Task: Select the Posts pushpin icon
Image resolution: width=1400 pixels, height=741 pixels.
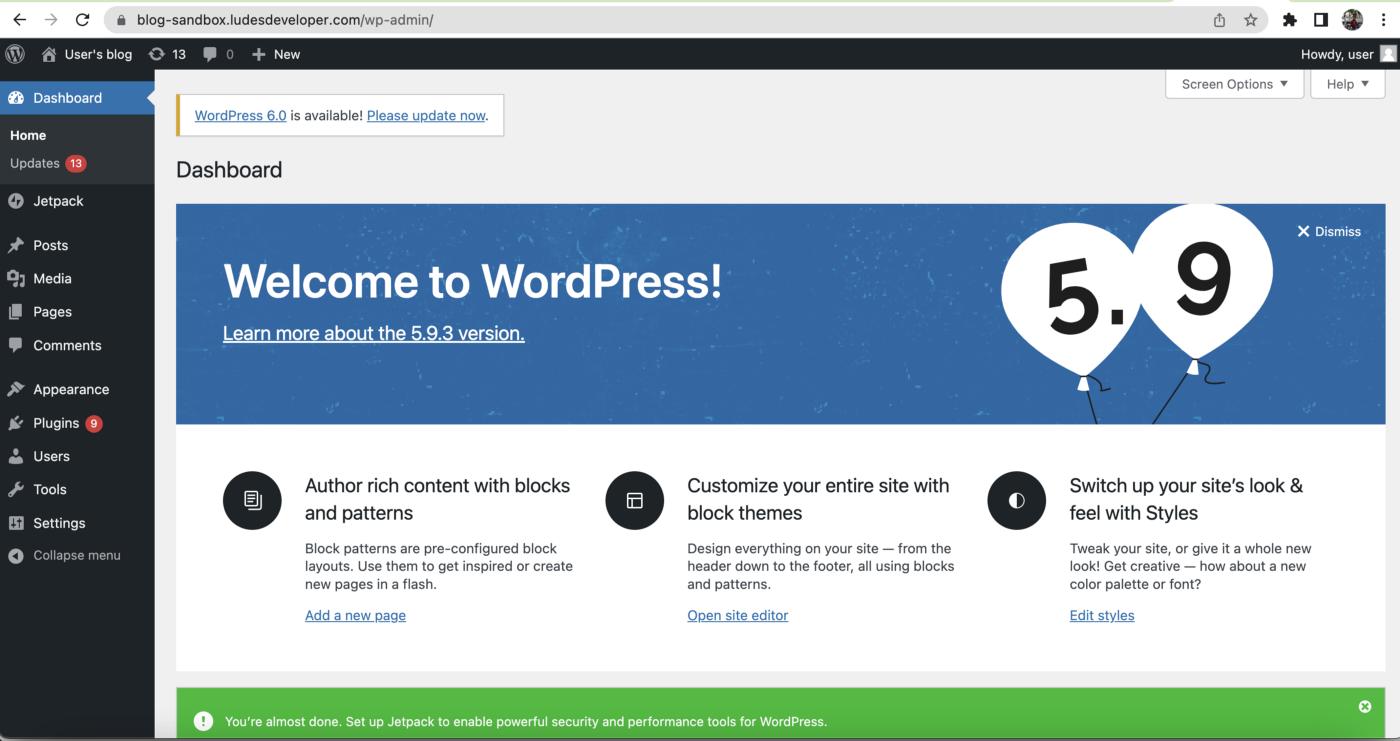Action: pyautogui.click(x=18, y=245)
